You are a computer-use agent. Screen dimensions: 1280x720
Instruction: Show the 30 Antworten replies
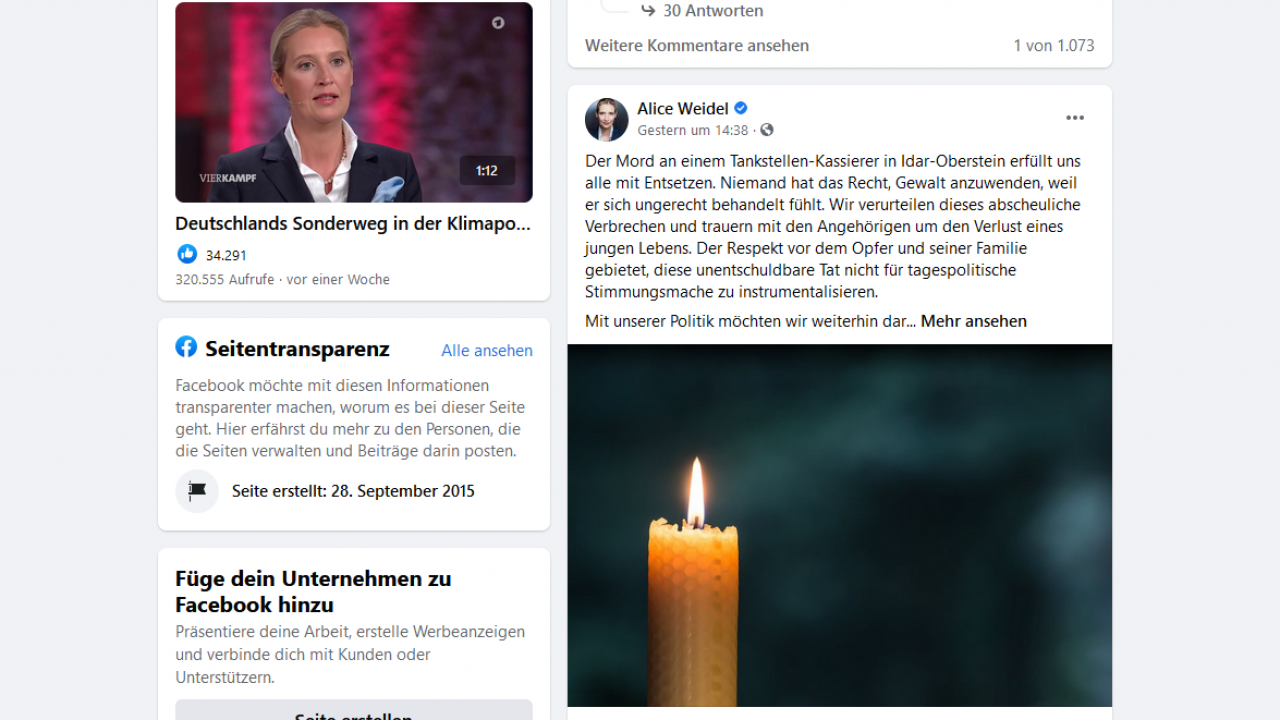[713, 10]
